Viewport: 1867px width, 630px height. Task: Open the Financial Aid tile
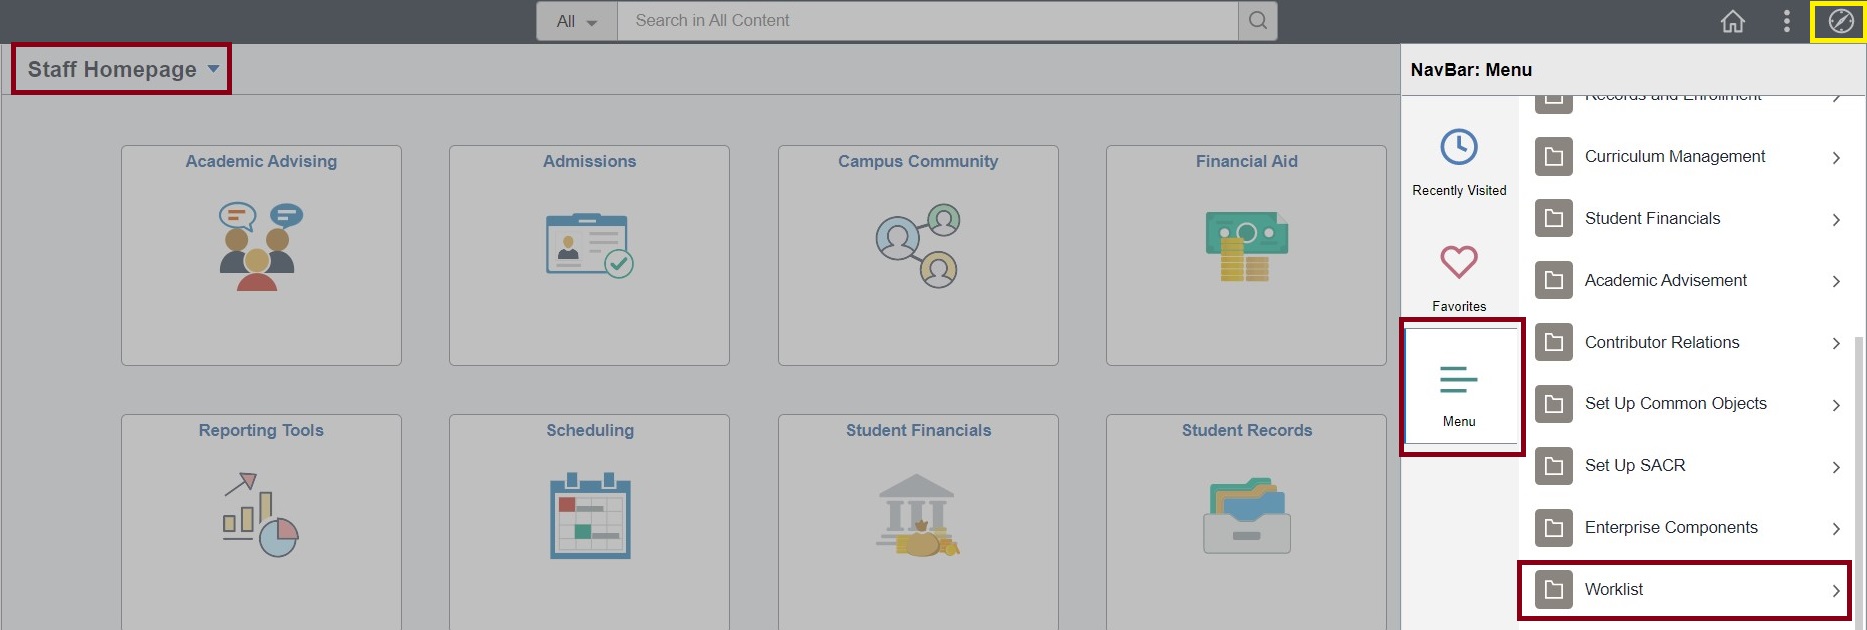tap(1246, 254)
